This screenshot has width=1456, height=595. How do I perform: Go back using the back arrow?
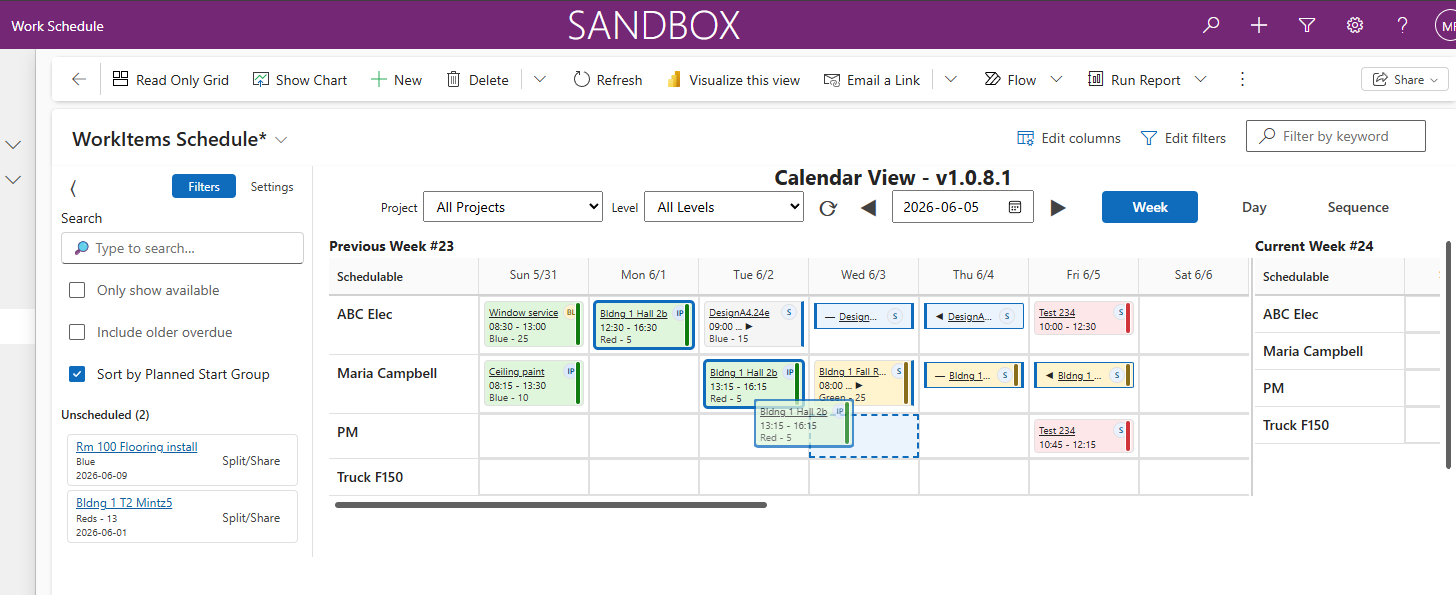point(79,80)
